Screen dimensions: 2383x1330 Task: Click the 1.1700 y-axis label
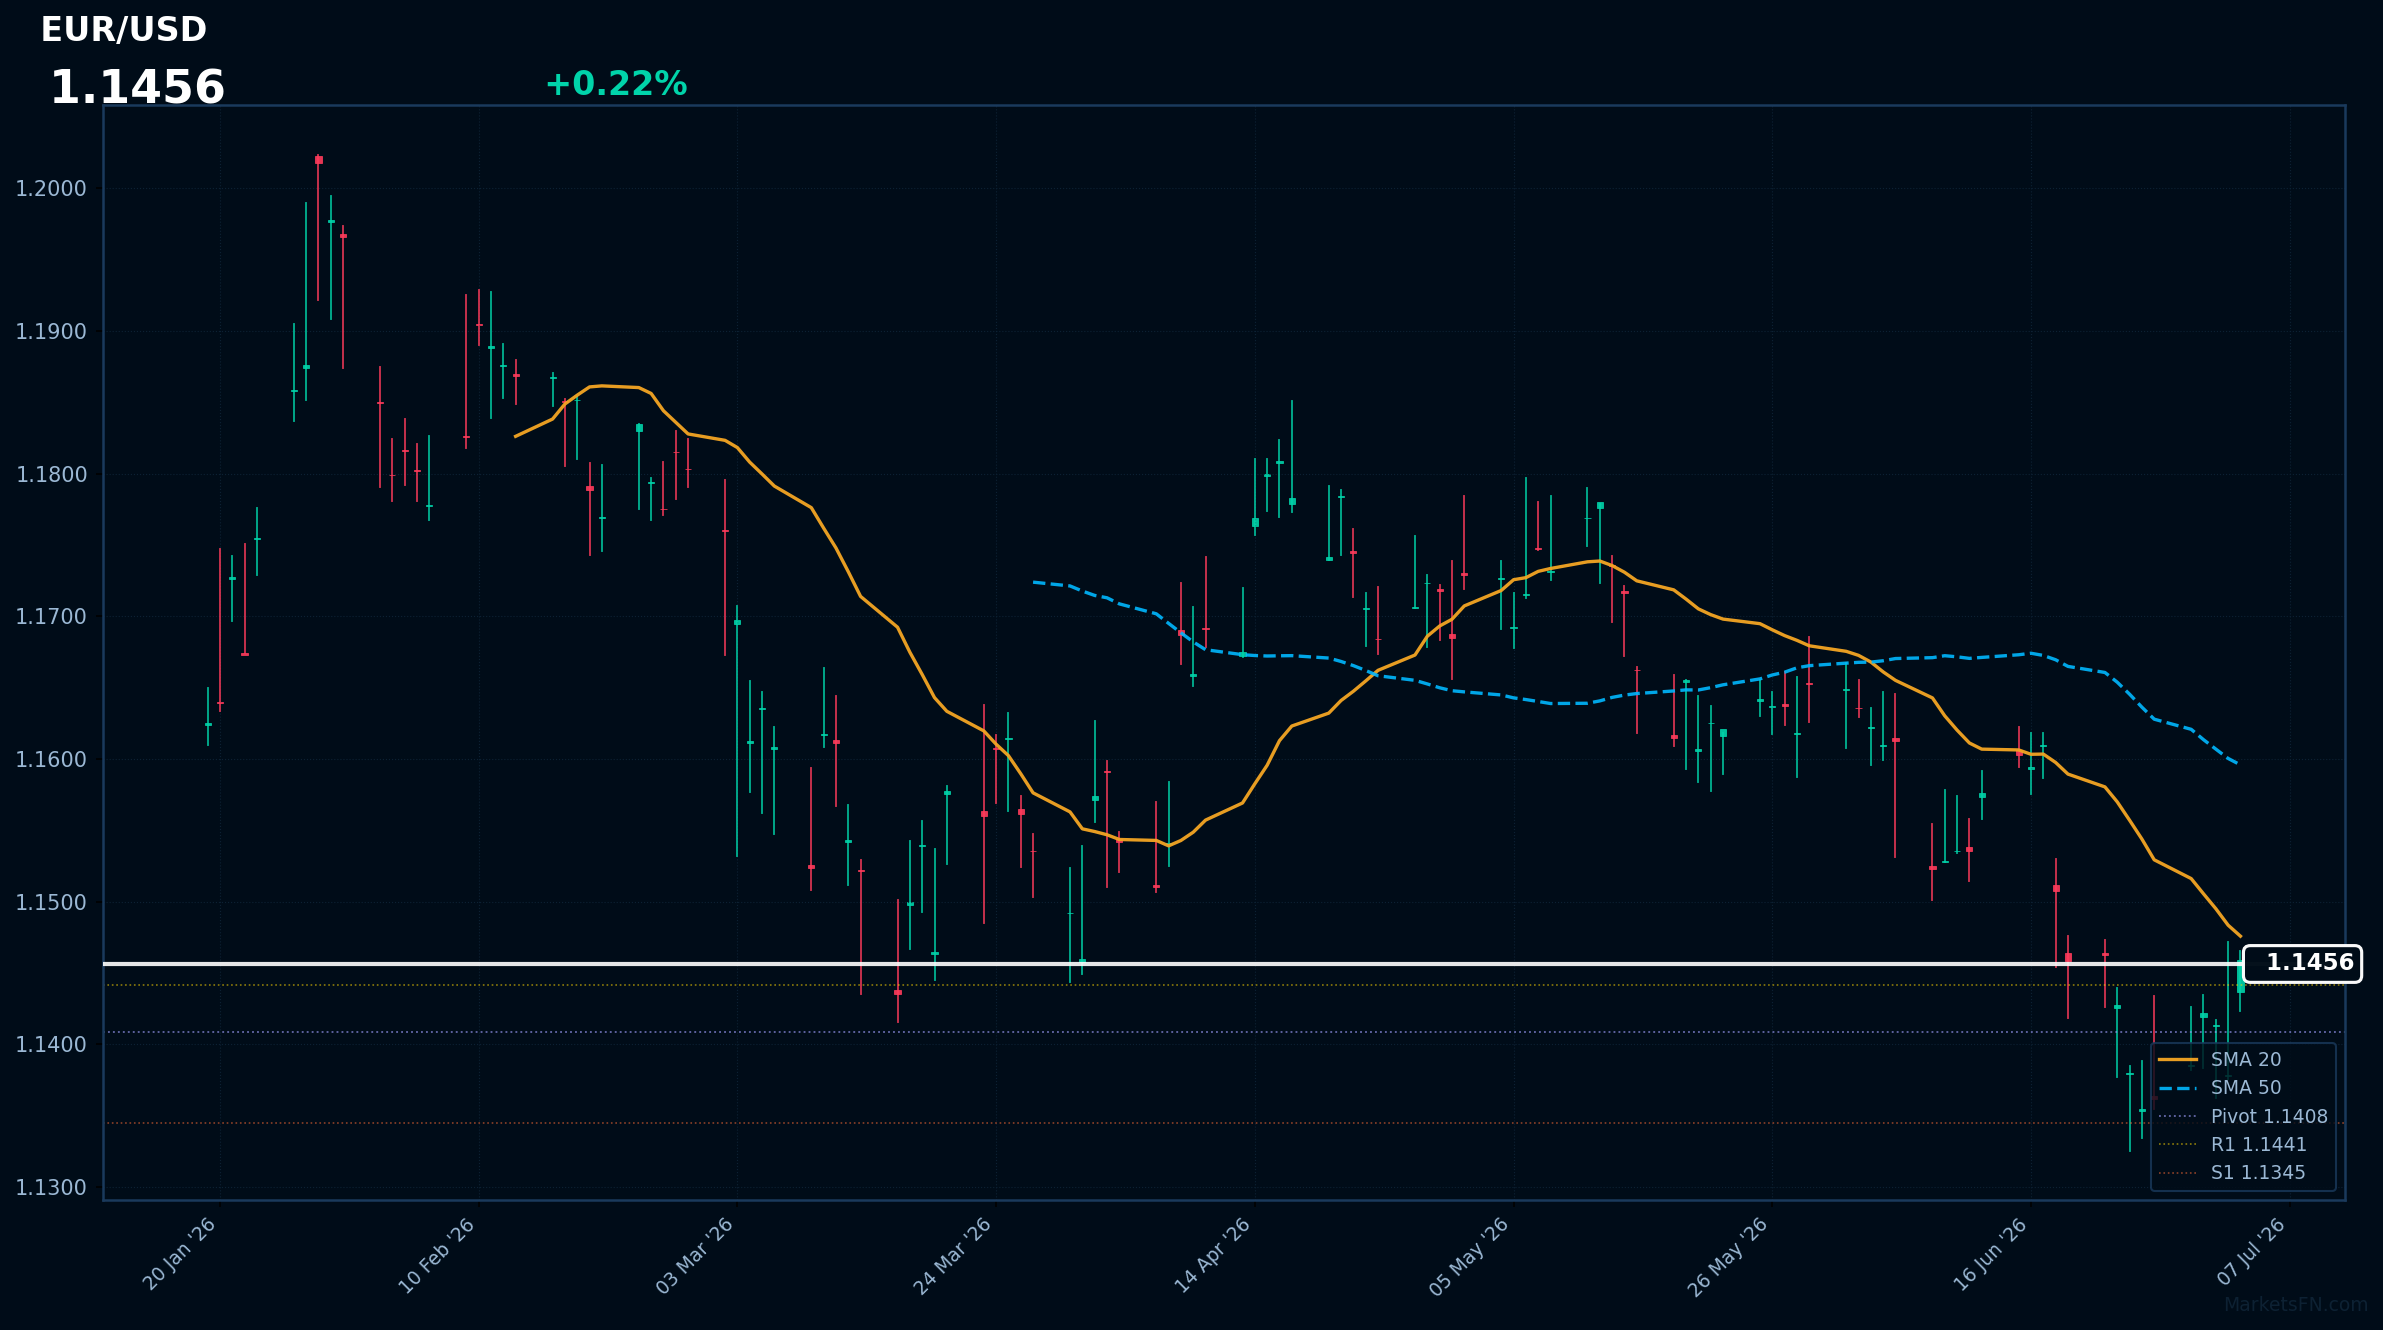coord(51,617)
